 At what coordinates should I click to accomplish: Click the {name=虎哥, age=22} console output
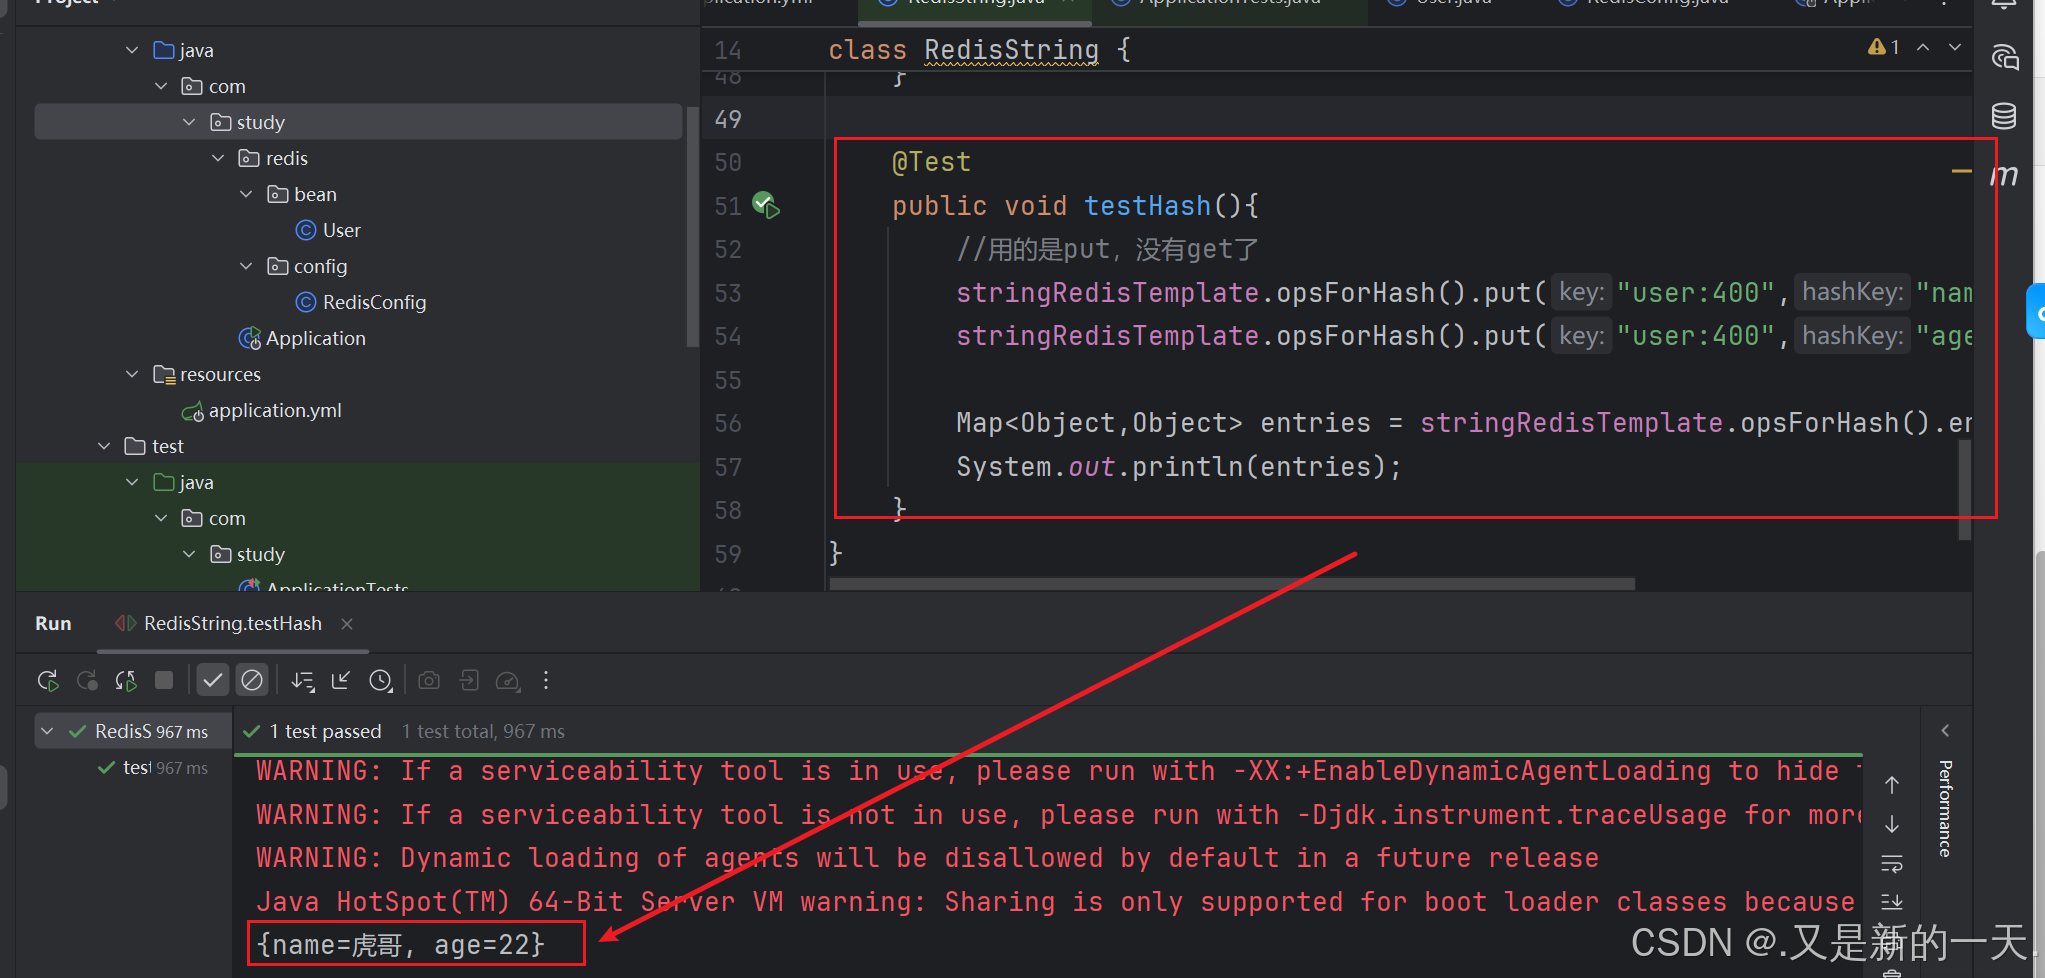[x=401, y=945]
